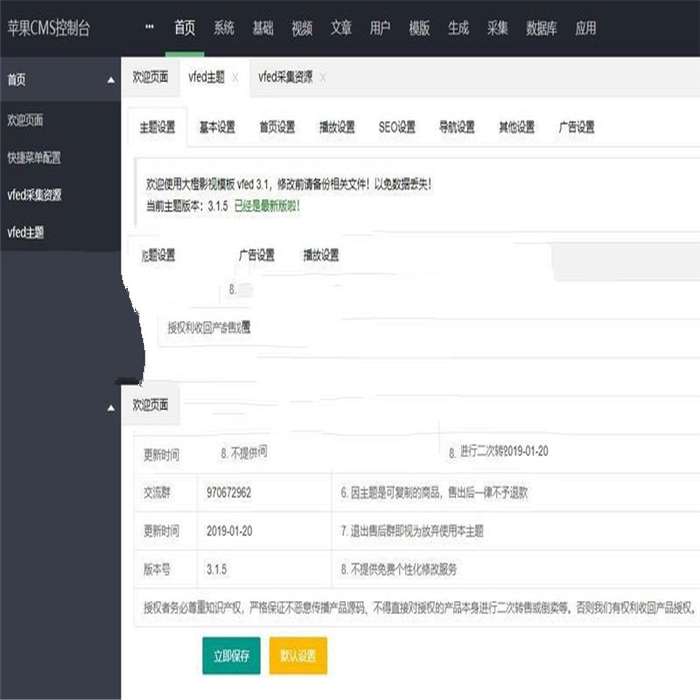Viewport: 700px width, 700px height.
Task: Click the 立即保存 button
Action: tap(231, 655)
